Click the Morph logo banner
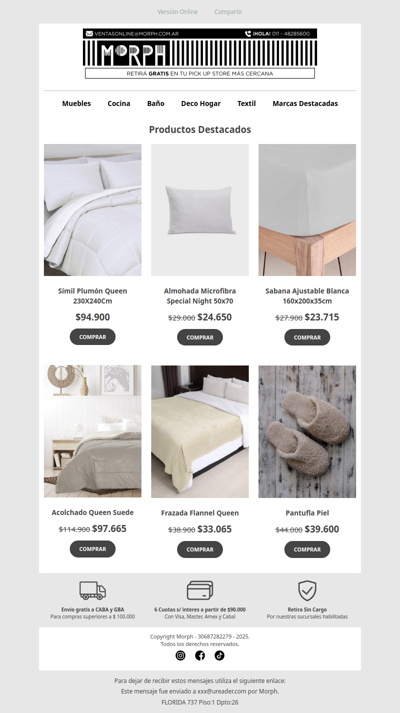The height and width of the screenshot is (713, 400). [200, 54]
